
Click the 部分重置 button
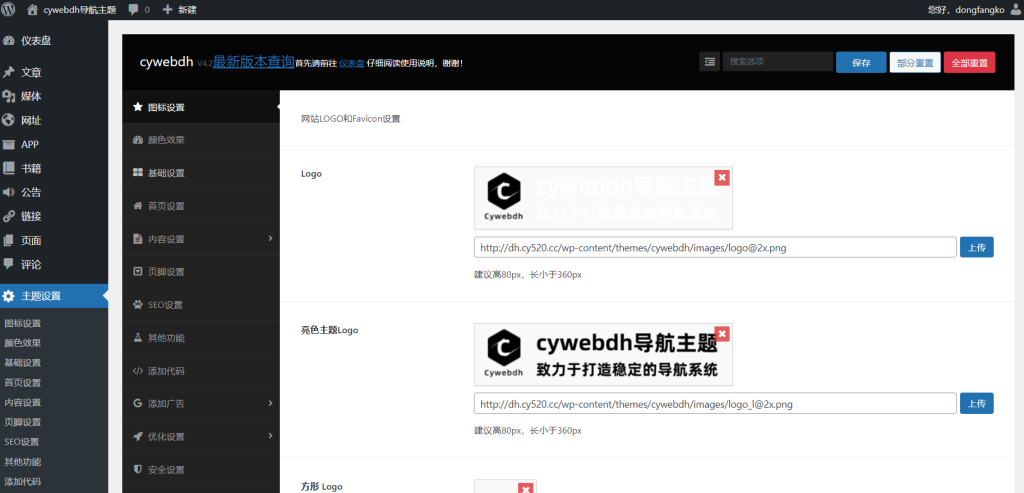point(915,62)
